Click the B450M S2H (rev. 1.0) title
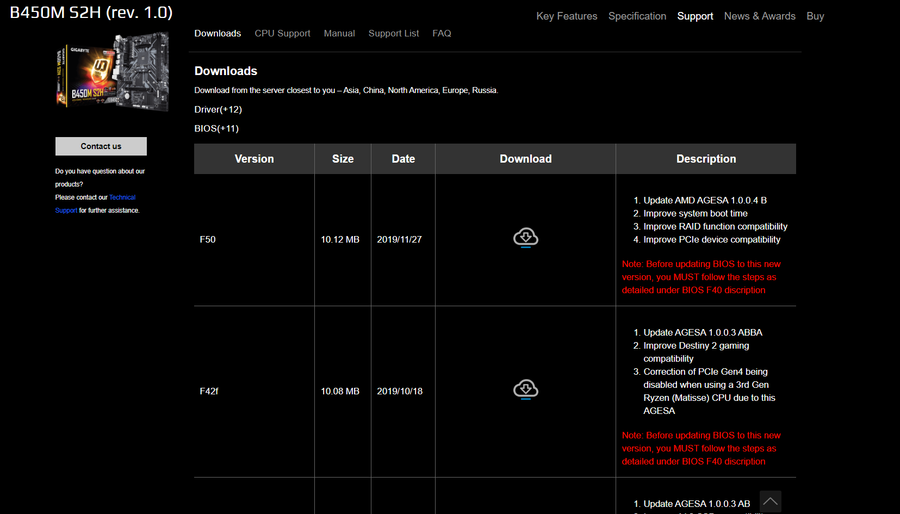Screen dimensions: 900x514 pyautogui.click(x=91, y=12)
